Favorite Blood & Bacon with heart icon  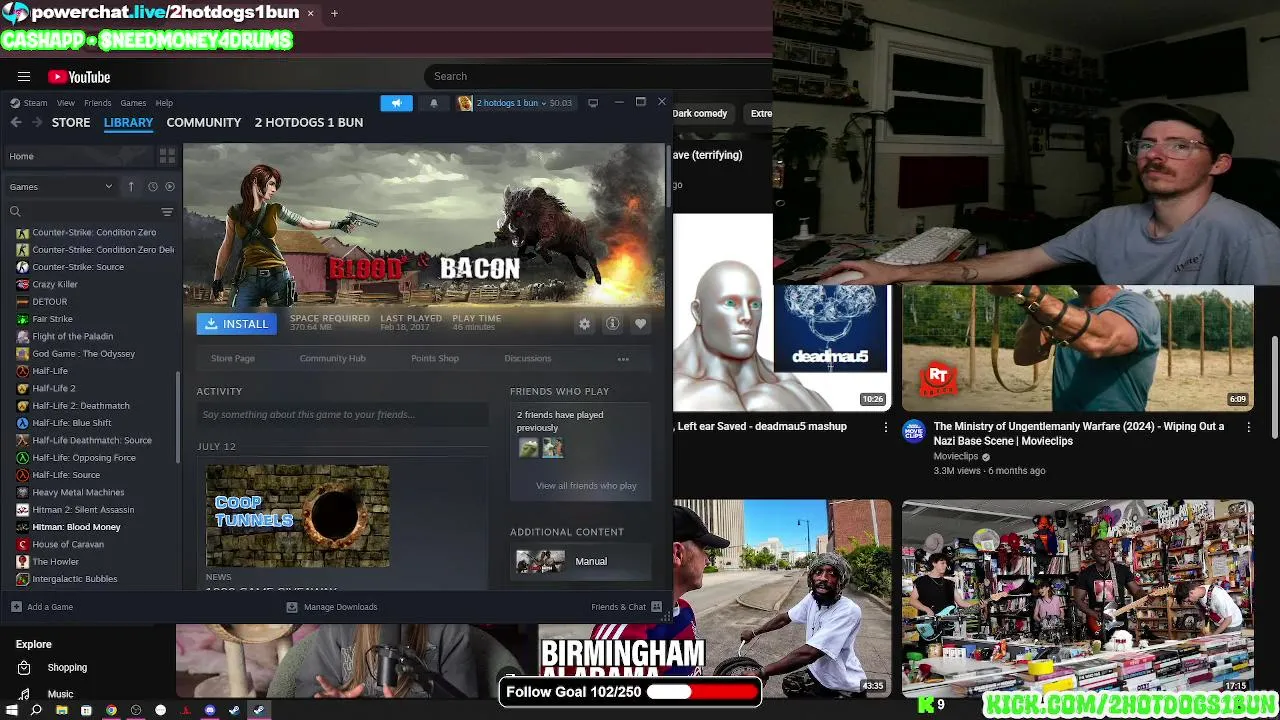tap(640, 324)
